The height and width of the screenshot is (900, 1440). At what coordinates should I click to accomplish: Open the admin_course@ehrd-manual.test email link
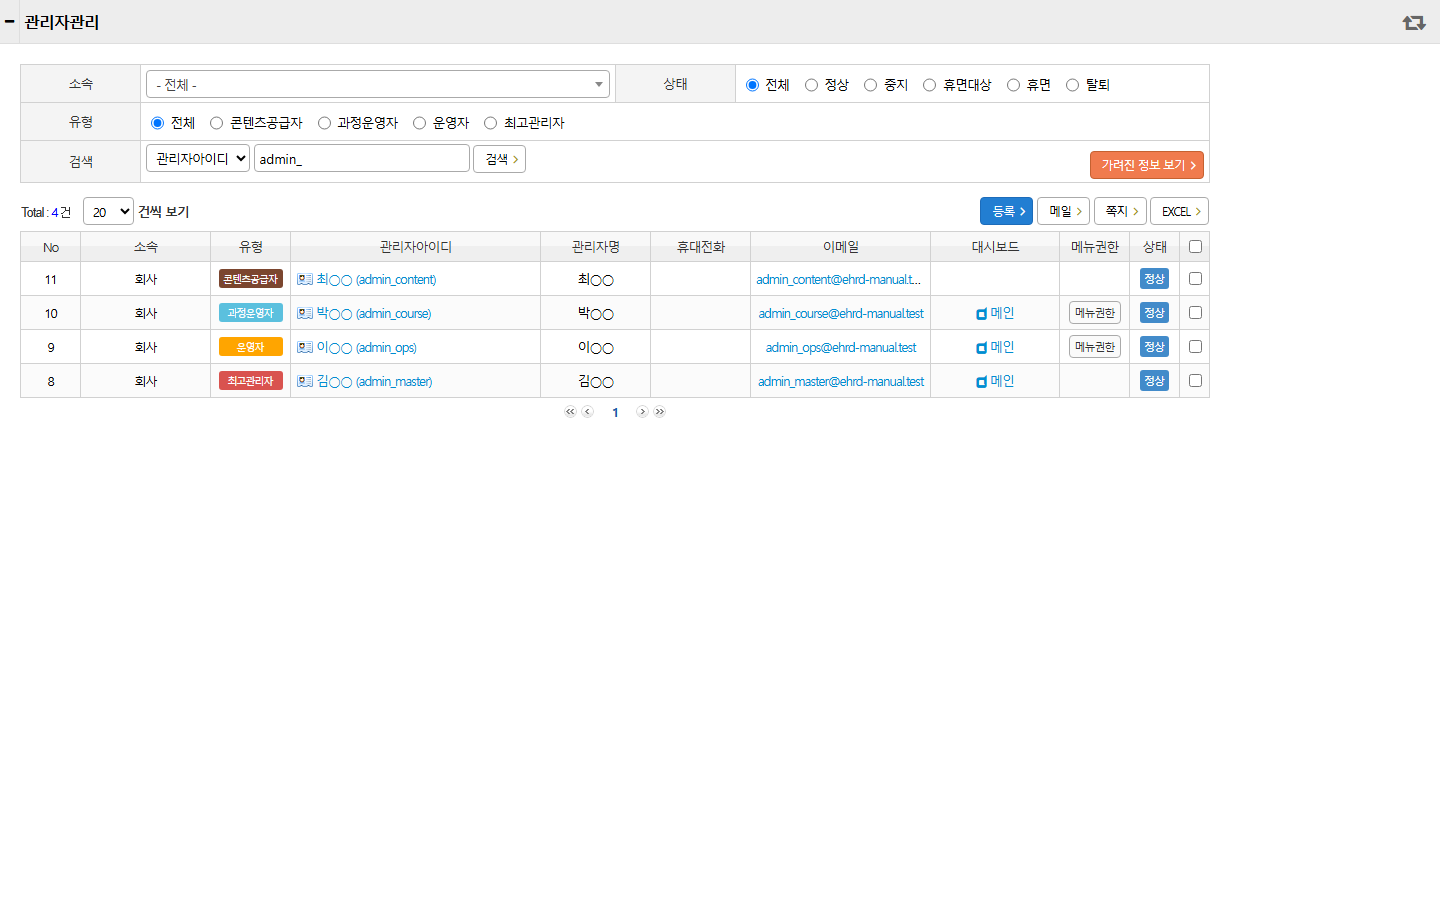[x=841, y=314]
